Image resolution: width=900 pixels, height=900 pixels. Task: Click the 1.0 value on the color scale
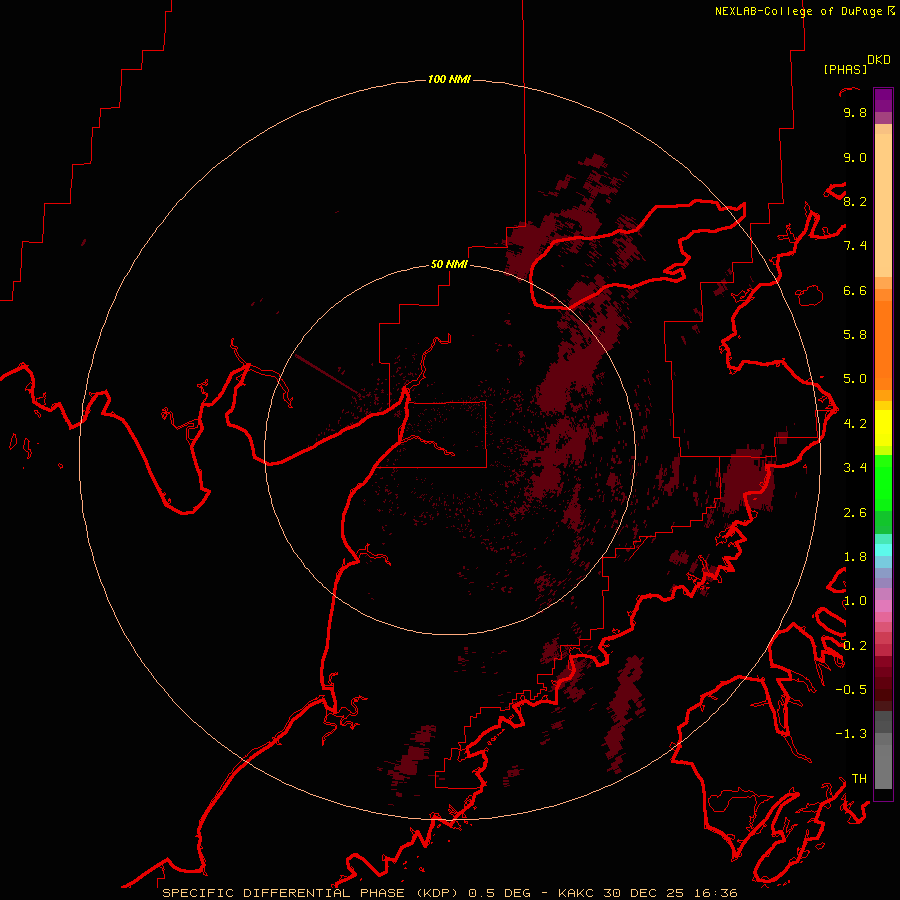pyautogui.click(x=855, y=601)
